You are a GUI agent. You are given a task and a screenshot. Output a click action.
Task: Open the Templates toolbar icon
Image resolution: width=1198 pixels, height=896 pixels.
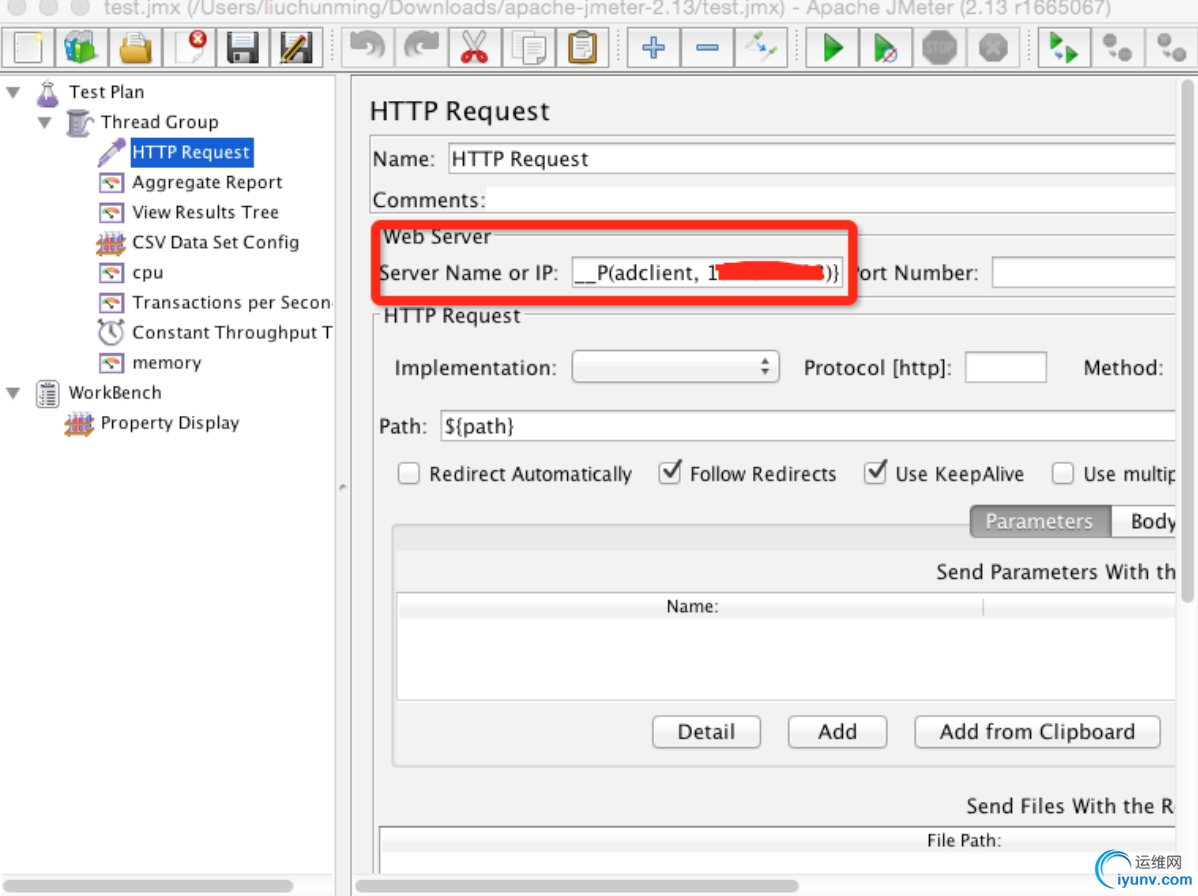pos(81,48)
